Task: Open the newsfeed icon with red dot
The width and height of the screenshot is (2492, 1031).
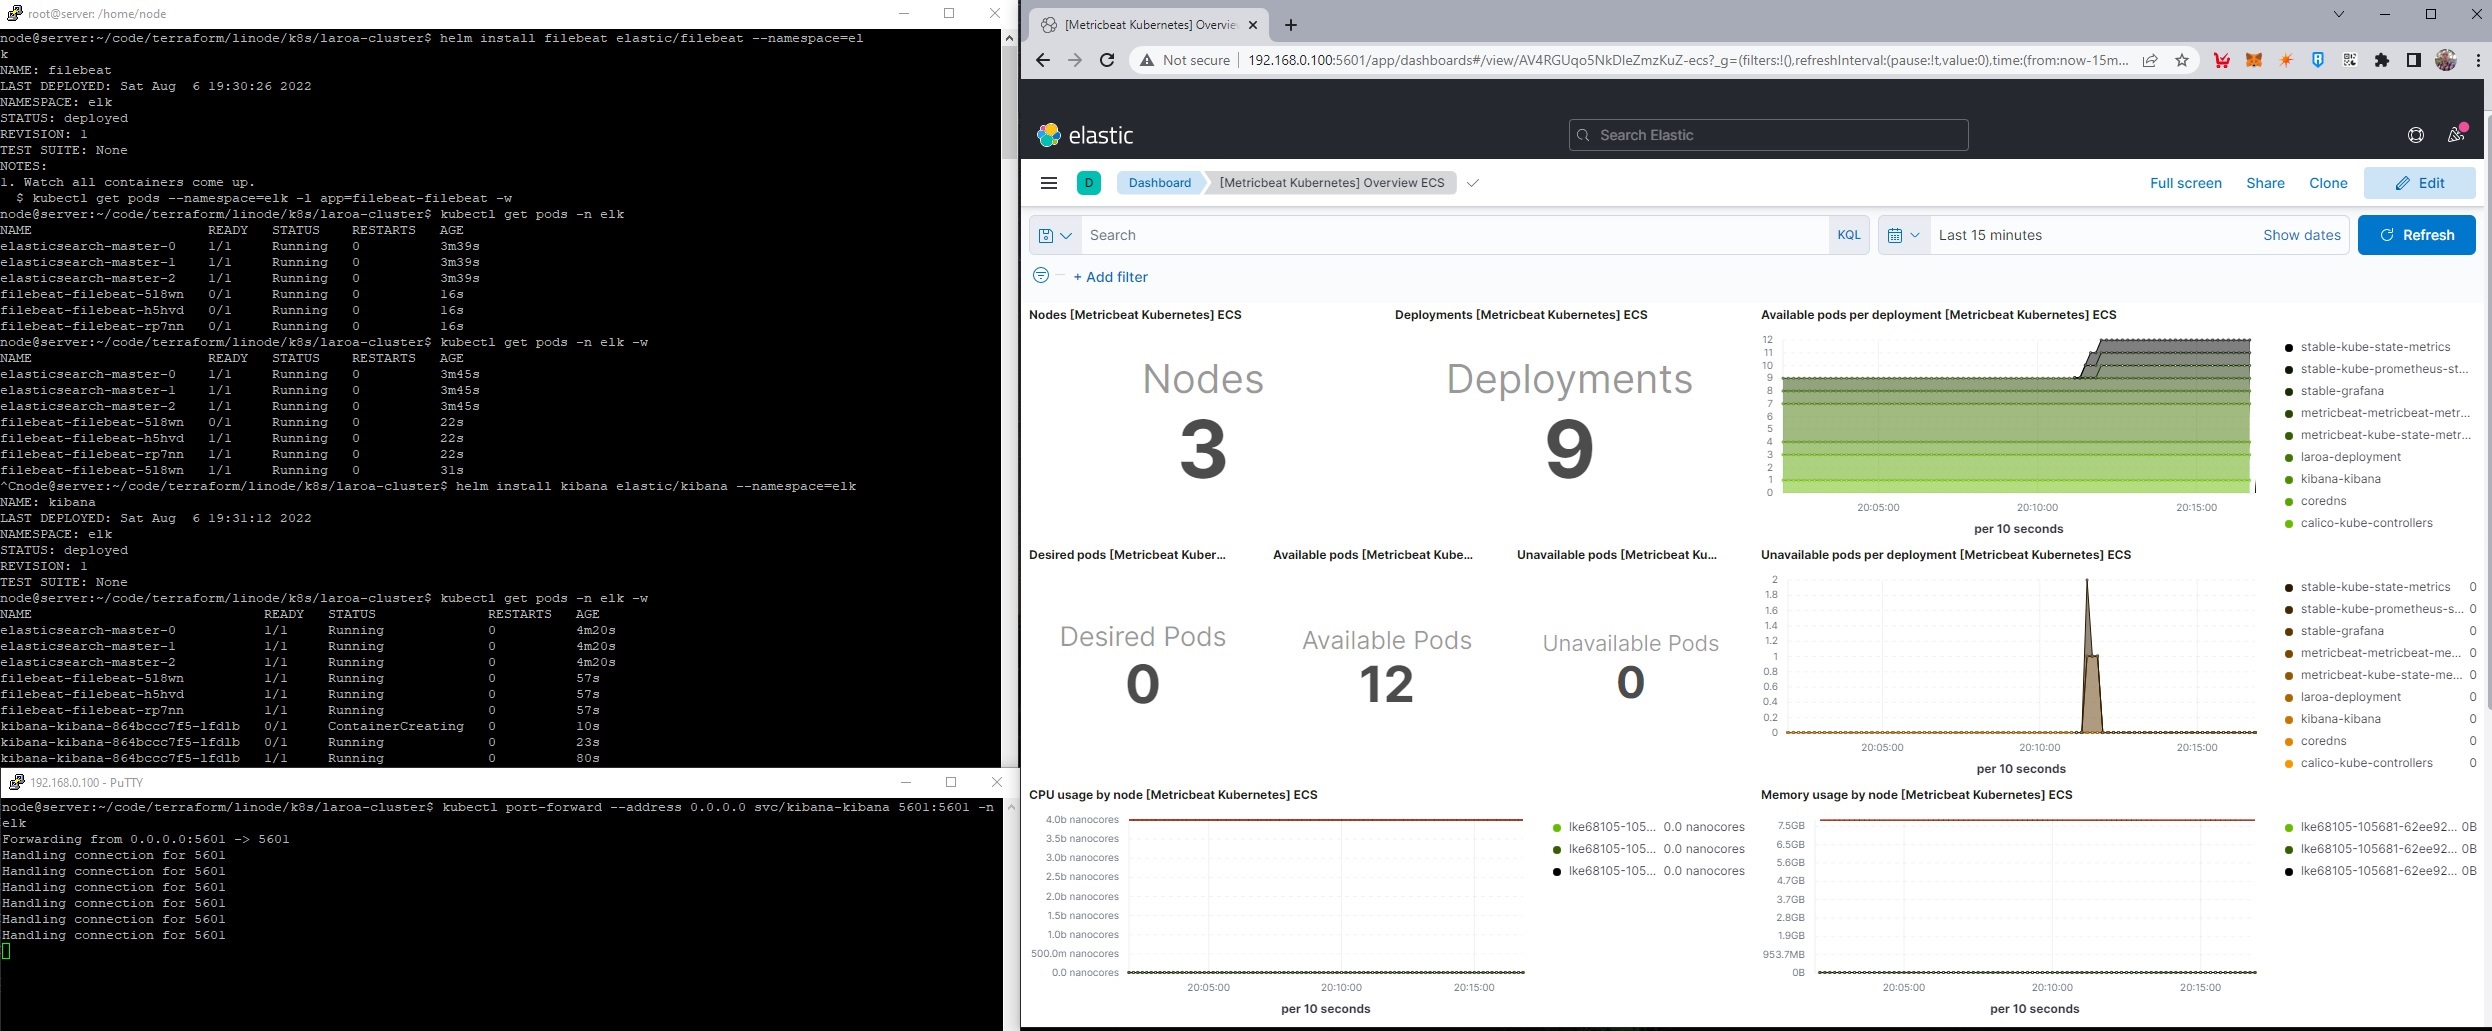Action: coord(2456,135)
